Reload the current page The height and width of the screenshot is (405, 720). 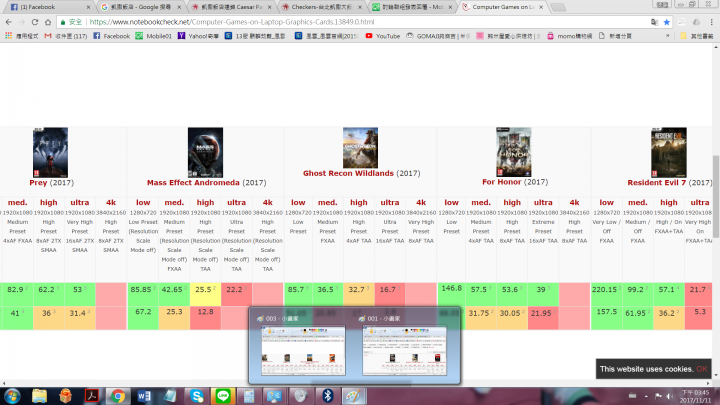point(35,22)
